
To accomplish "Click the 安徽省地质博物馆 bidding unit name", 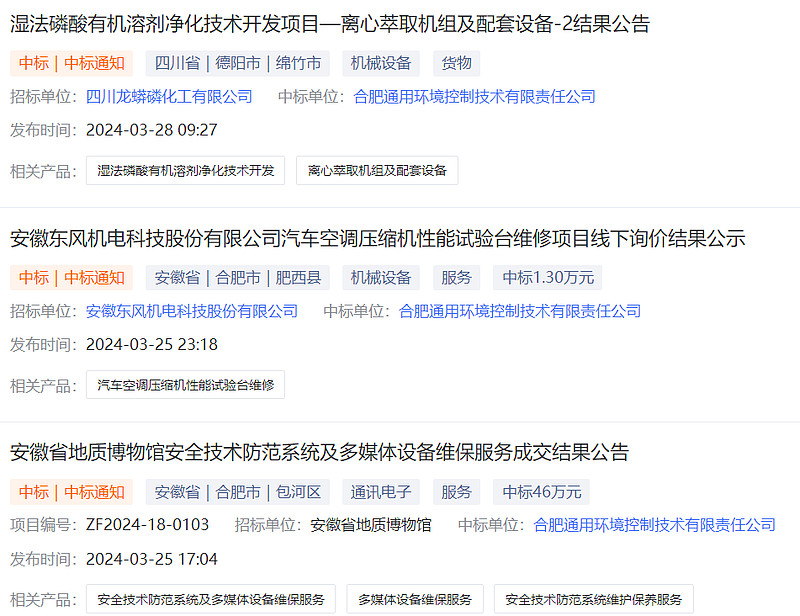I will click(x=371, y=525).
